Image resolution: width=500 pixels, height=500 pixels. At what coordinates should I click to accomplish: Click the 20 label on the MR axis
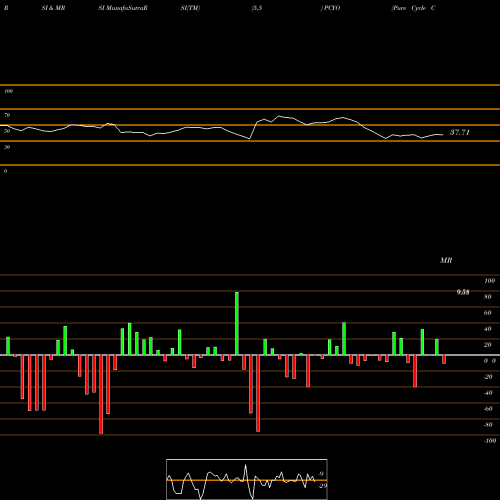pyautogui.click(x=488, y=345)
